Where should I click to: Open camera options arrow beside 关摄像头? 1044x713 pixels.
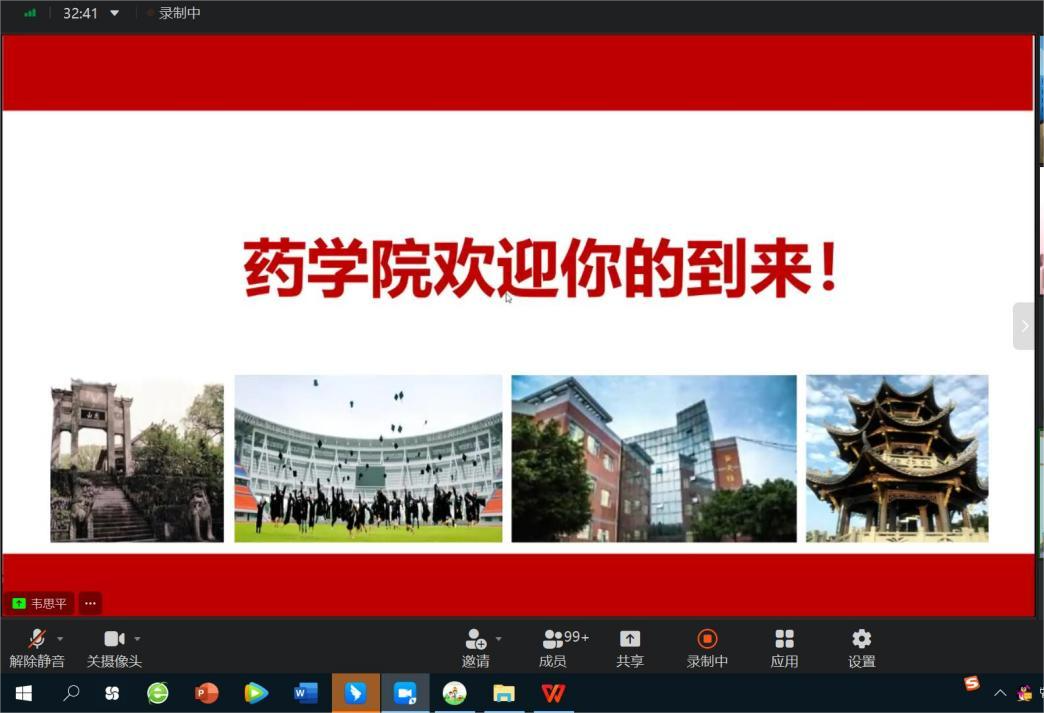(137, 639)
